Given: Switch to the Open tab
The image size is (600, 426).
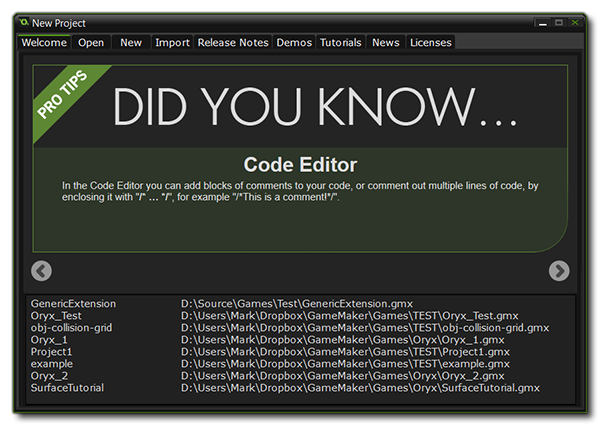Looking at the screenshot, I should pyautogui.click(x=91, y=42).
